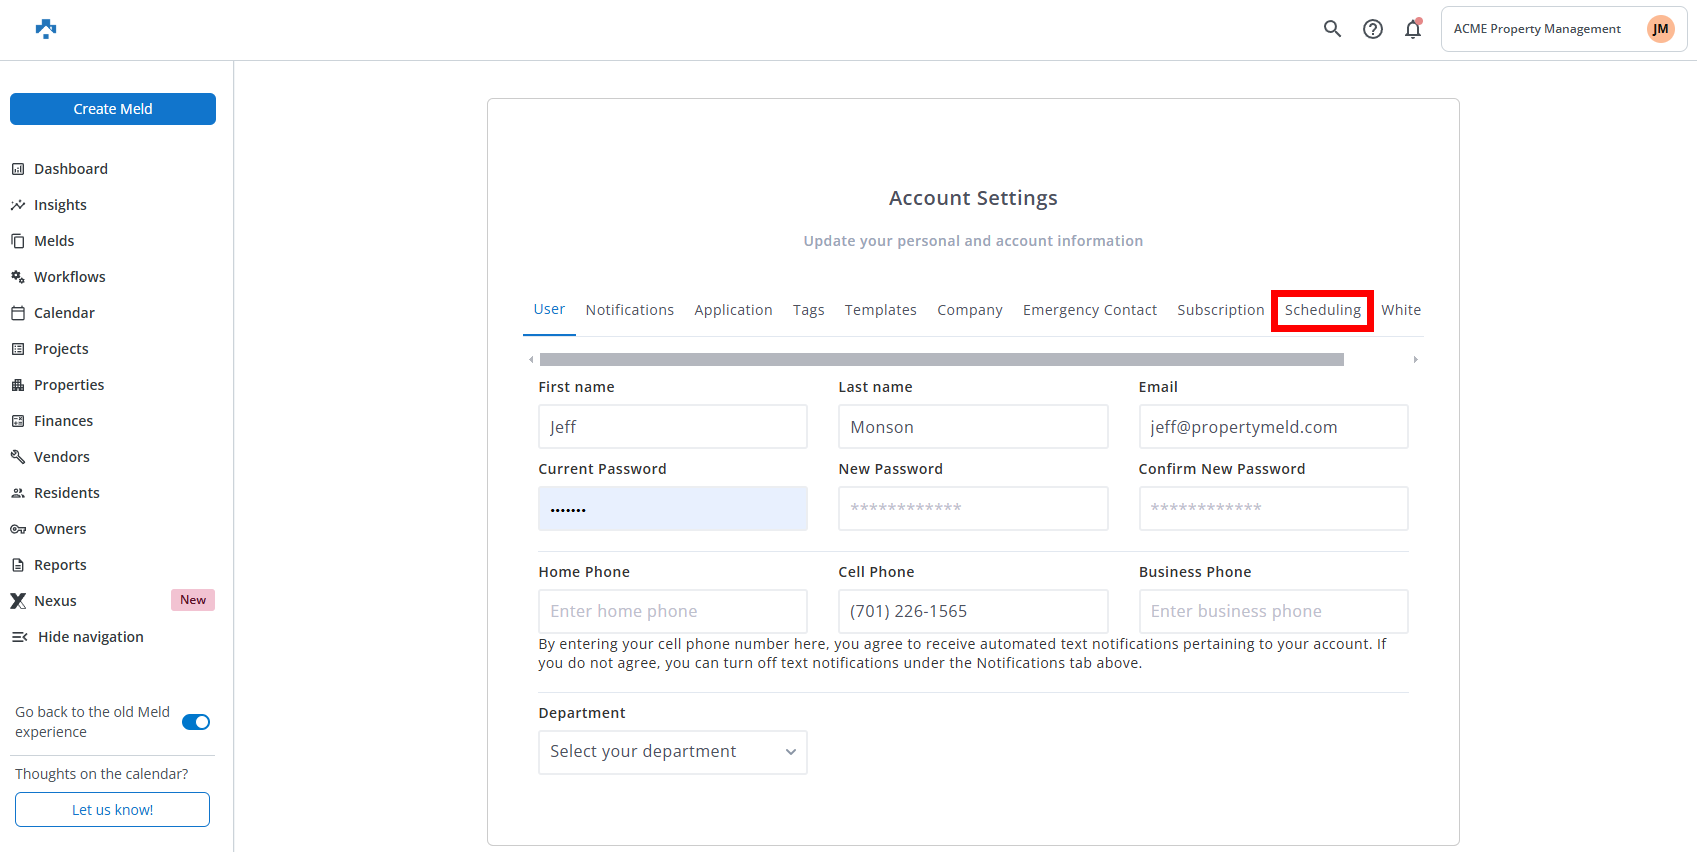Switch to the Scheduling tab
1697x852 pixels.
(1322, 310)
